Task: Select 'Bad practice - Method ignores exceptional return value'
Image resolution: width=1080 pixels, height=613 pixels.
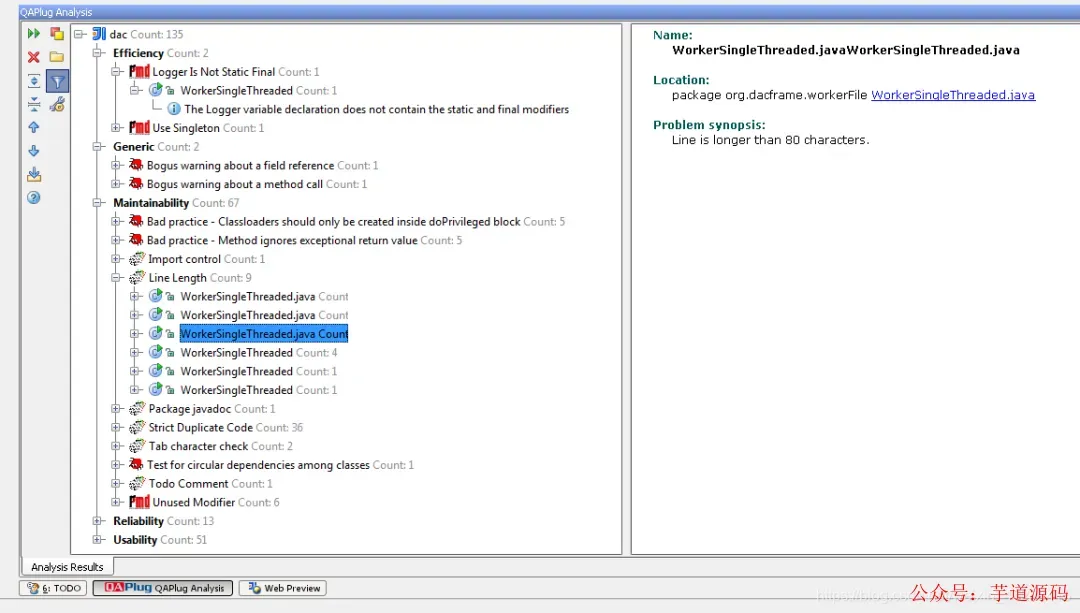Action: pos(304,240)
